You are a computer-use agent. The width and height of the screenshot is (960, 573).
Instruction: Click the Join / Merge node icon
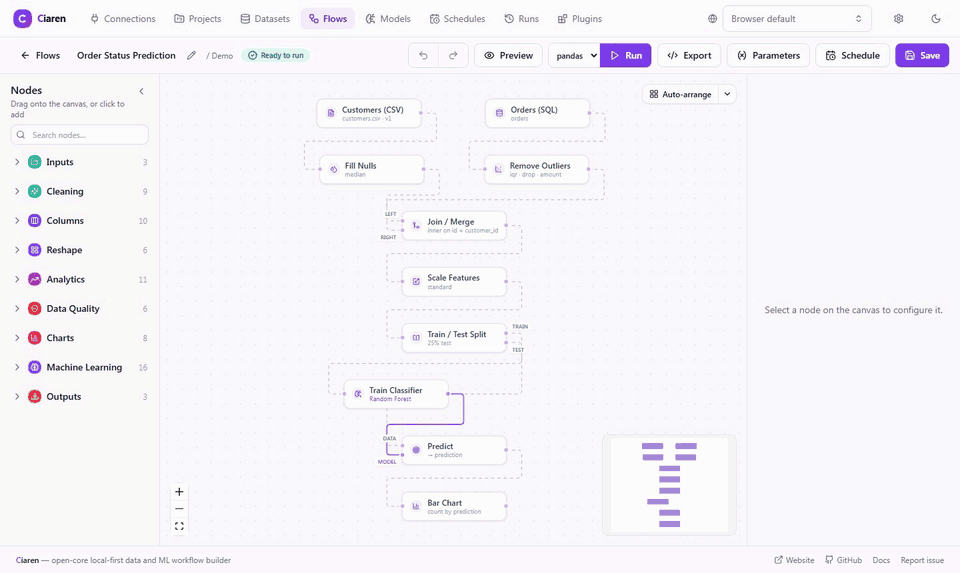coord(416,225)
